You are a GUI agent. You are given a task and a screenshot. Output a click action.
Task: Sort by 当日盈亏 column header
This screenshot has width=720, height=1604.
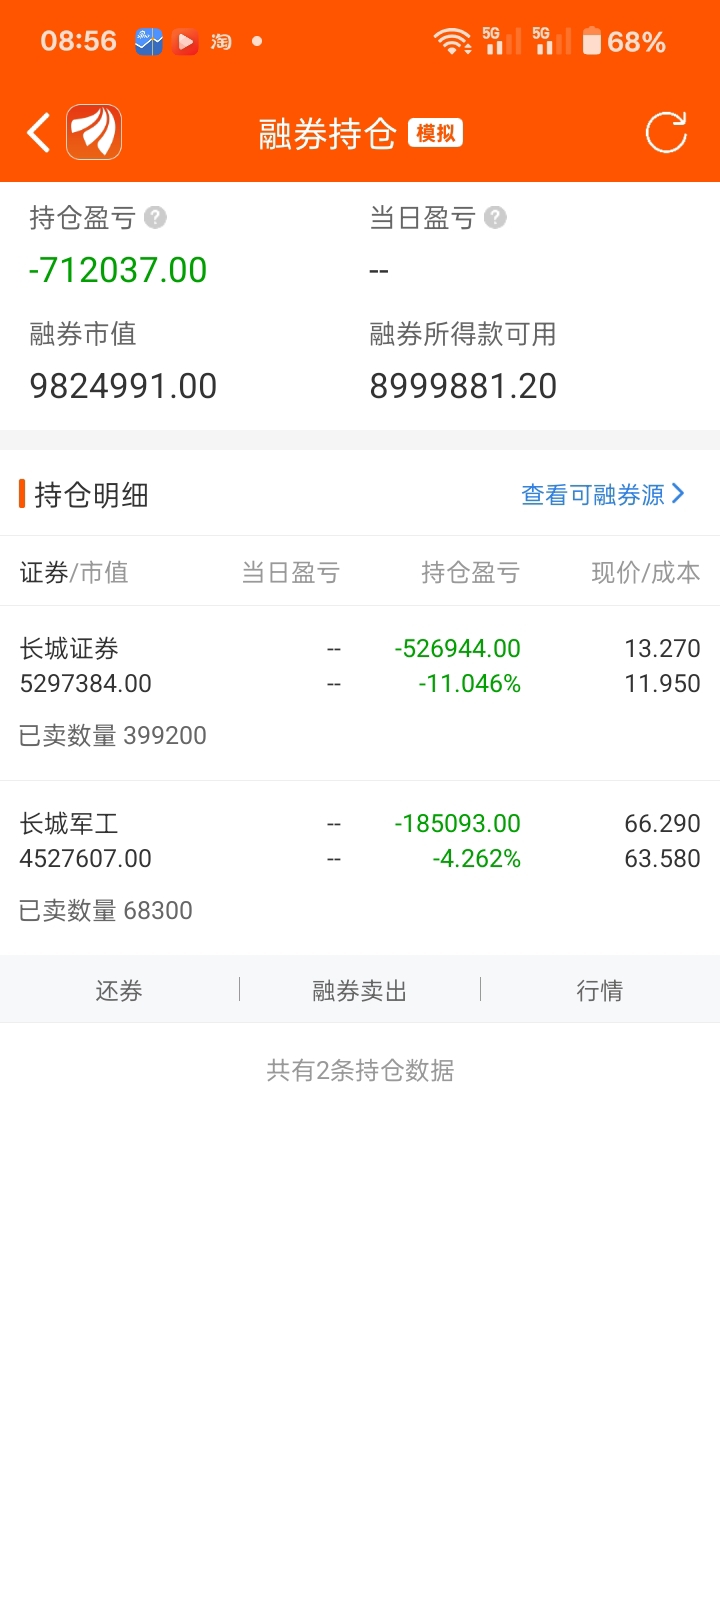point(291,572)
